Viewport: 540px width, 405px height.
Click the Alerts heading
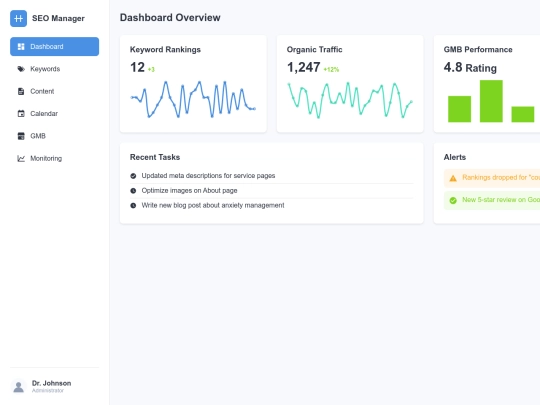point(455,157)
